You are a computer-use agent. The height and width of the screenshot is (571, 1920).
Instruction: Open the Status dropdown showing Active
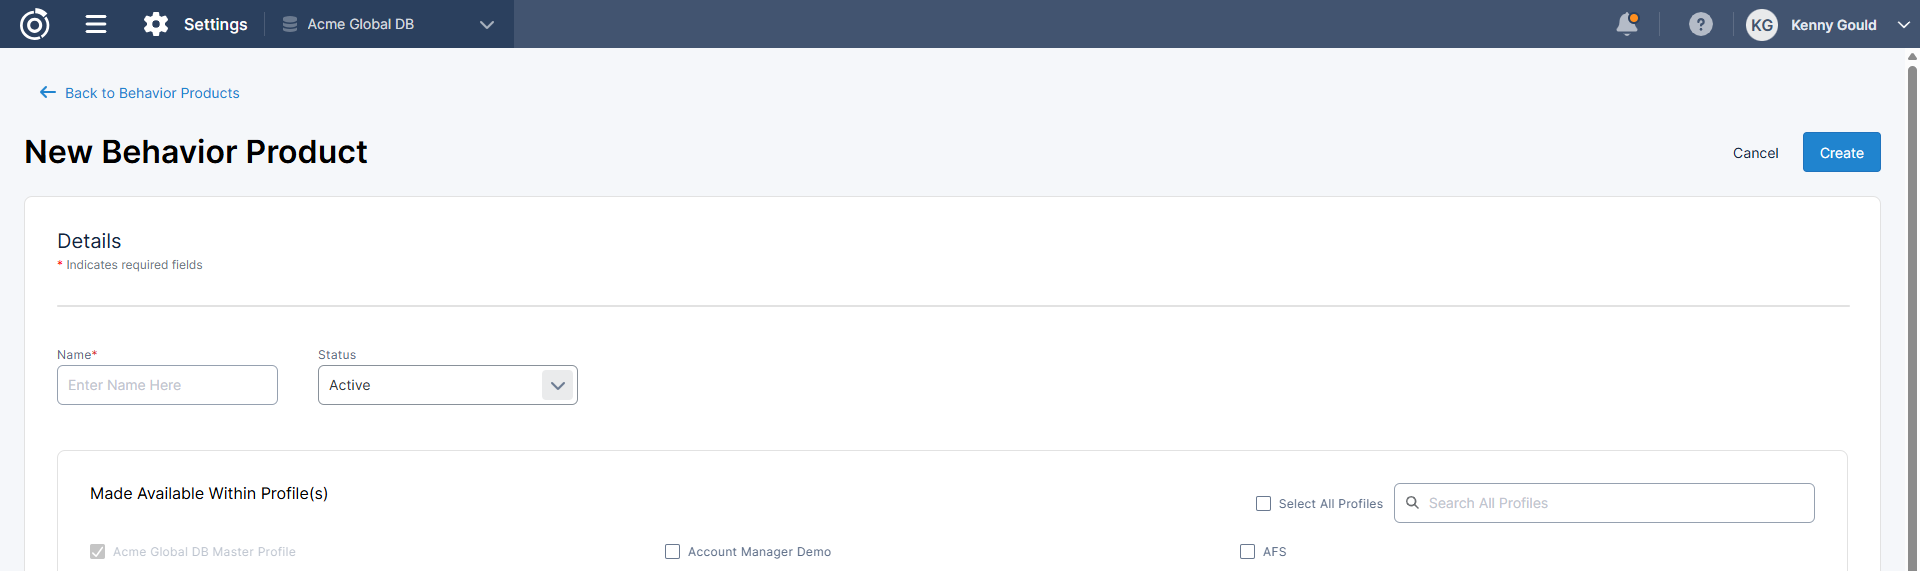coord(557,385)
